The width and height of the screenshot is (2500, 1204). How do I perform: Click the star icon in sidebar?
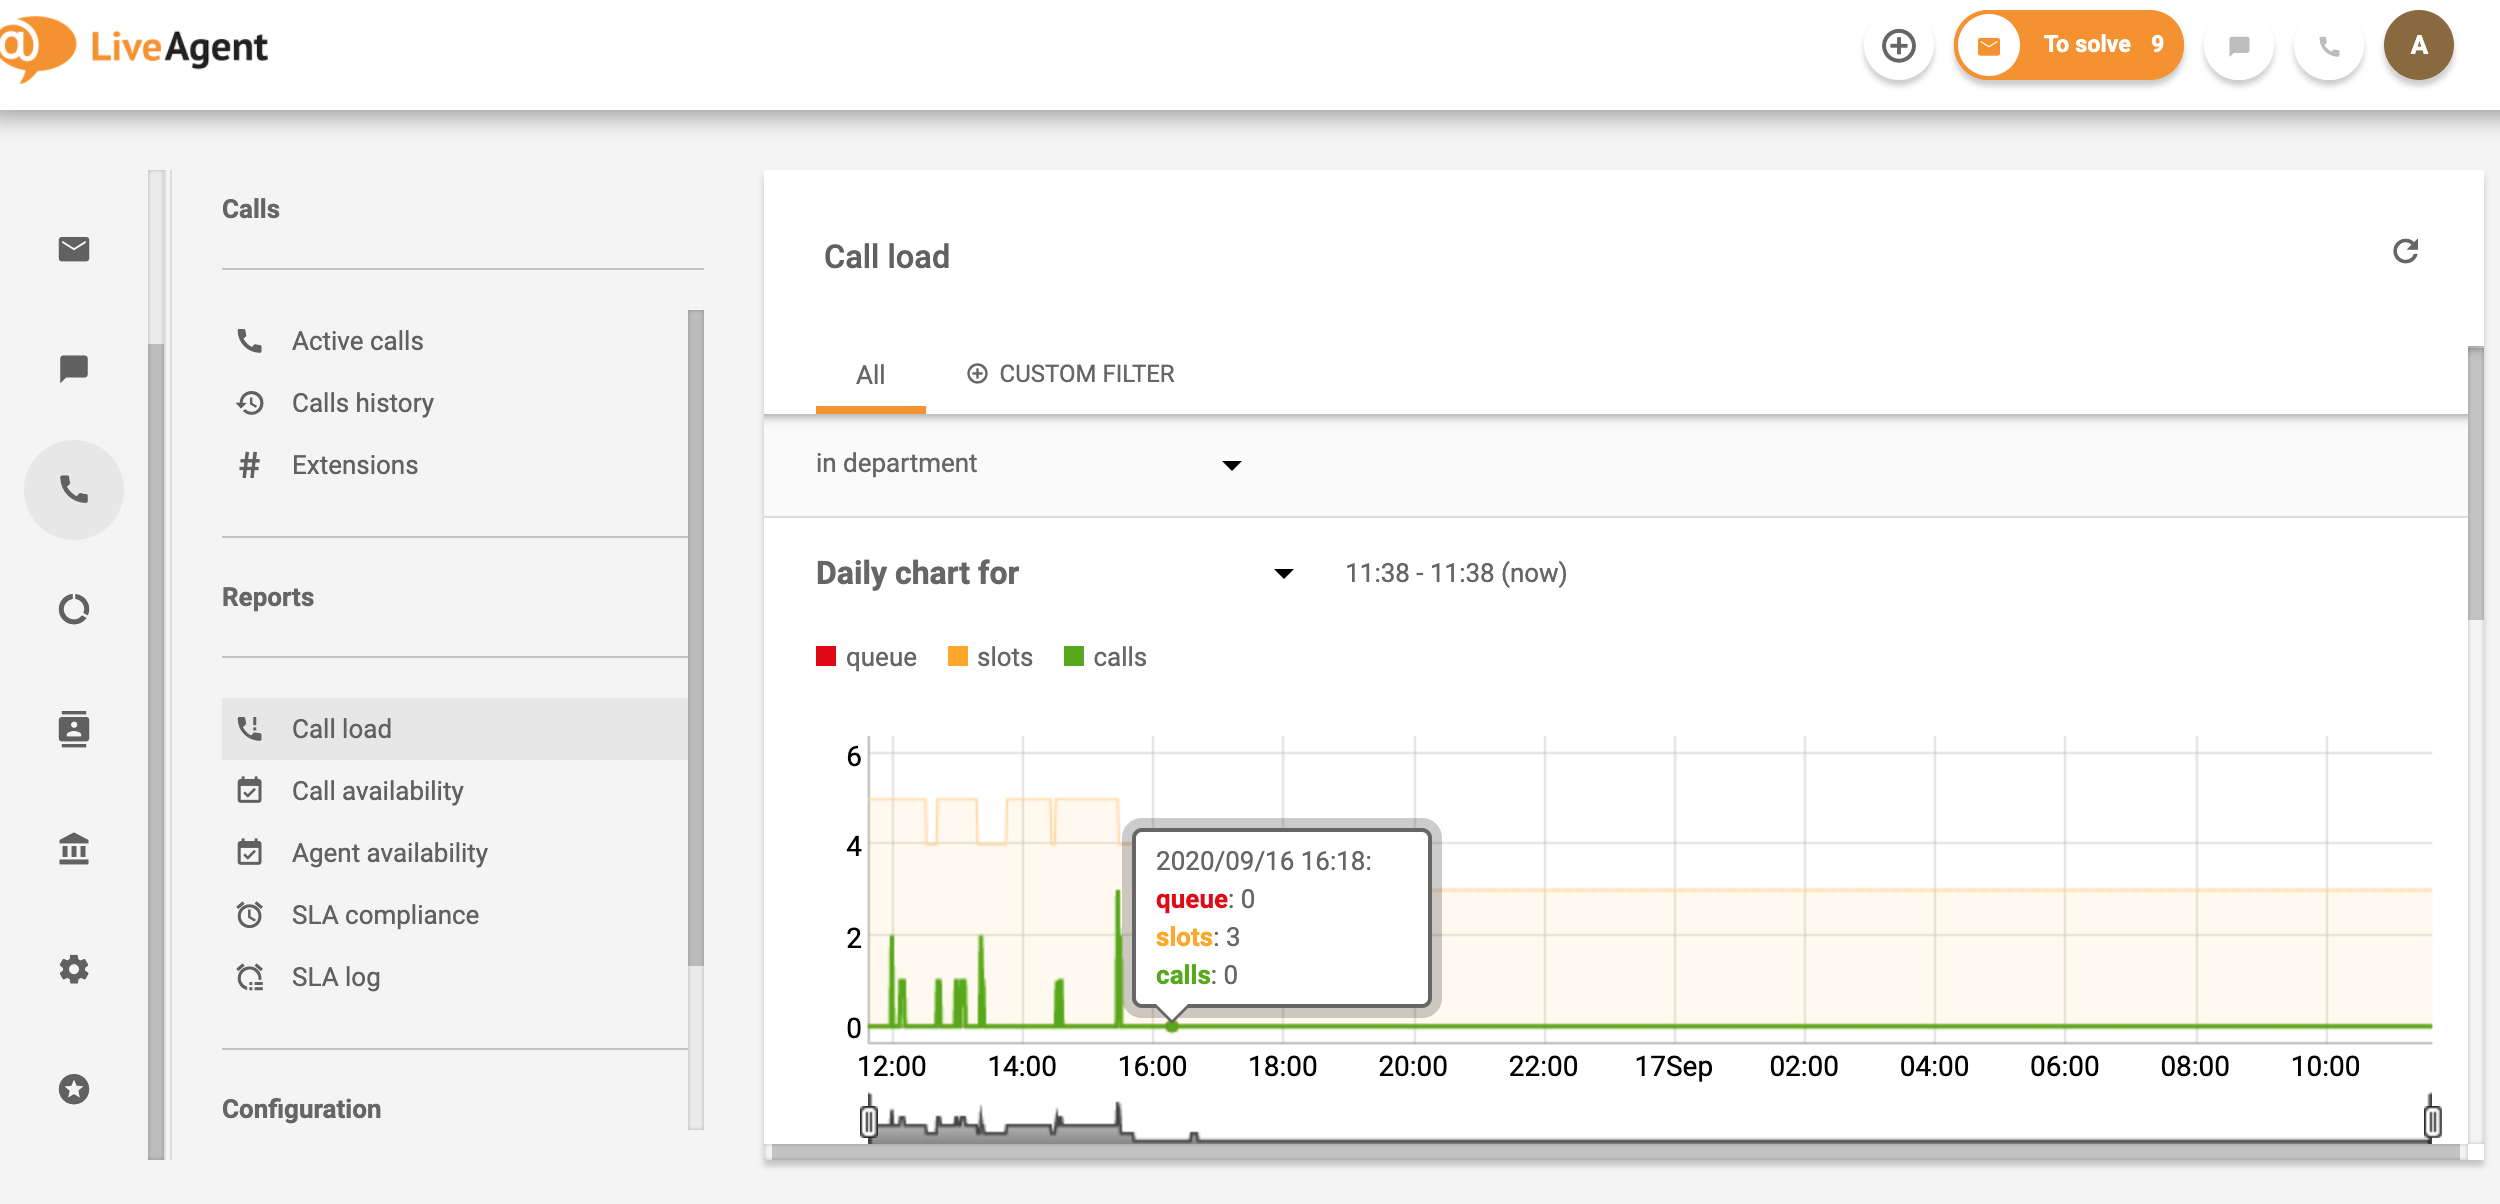(74, 1089)
